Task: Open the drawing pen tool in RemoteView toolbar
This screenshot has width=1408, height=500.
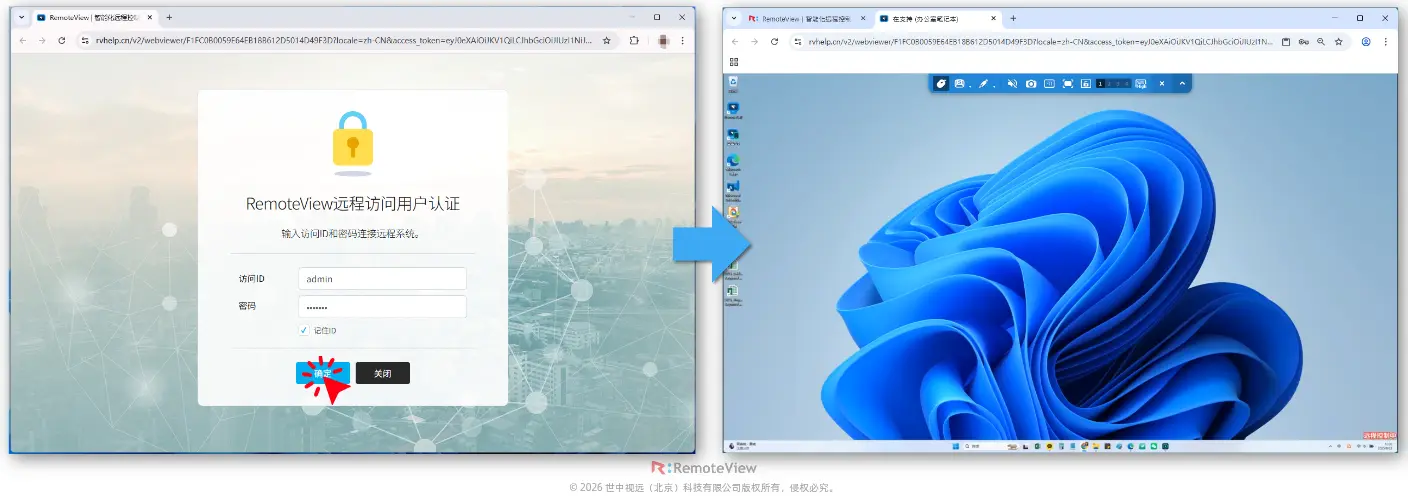Action: click(983, 83)
